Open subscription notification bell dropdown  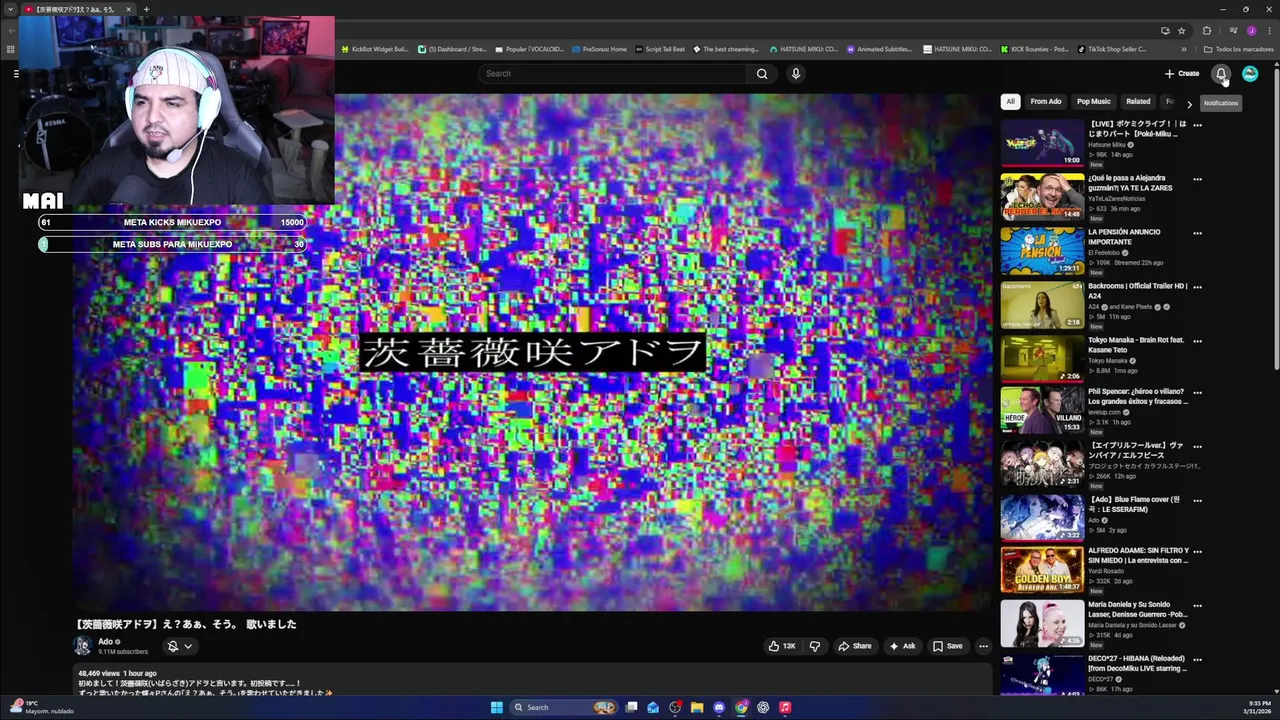pos(180,646)
